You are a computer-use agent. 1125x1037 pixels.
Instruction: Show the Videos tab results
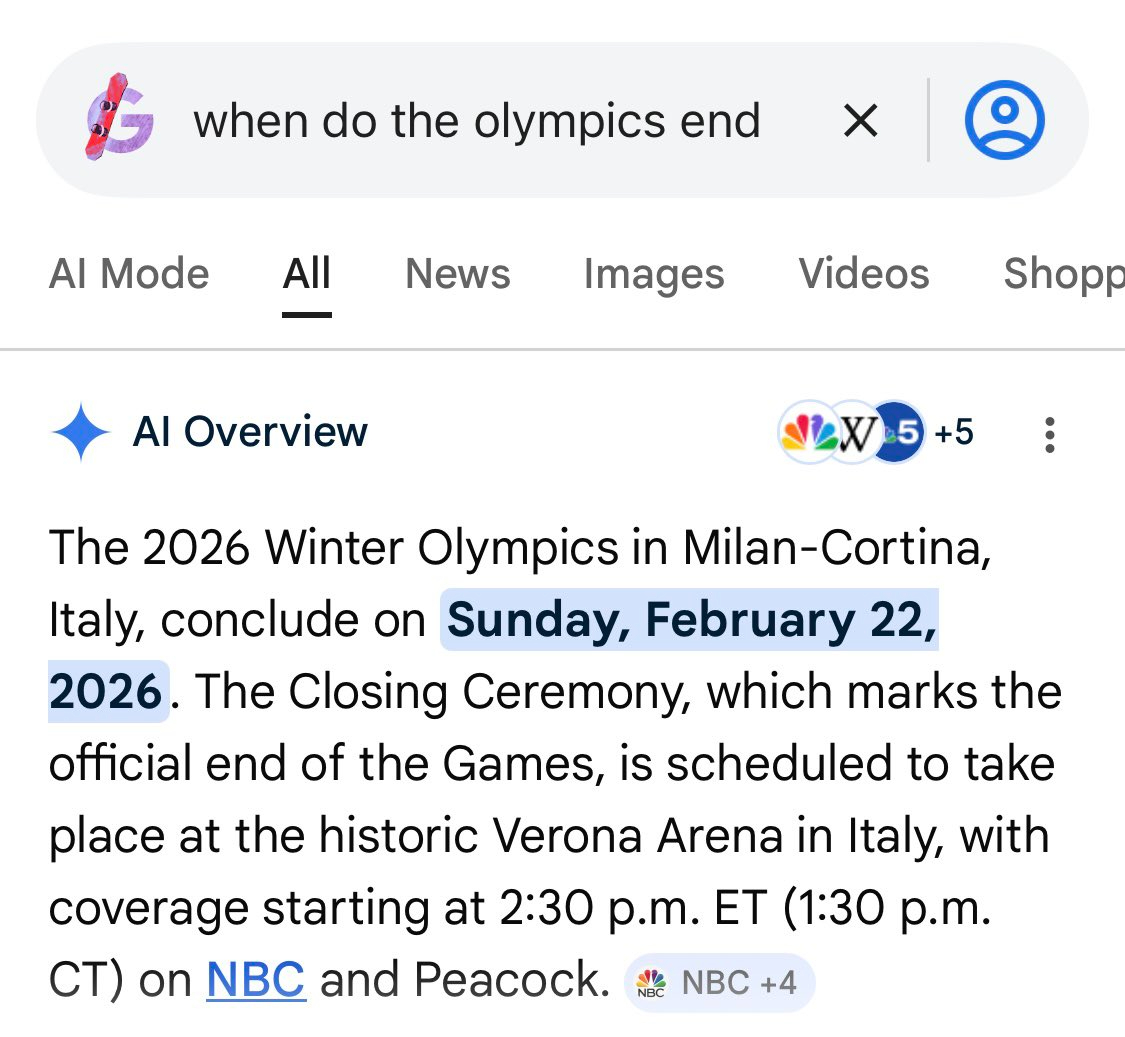point(864,274)
